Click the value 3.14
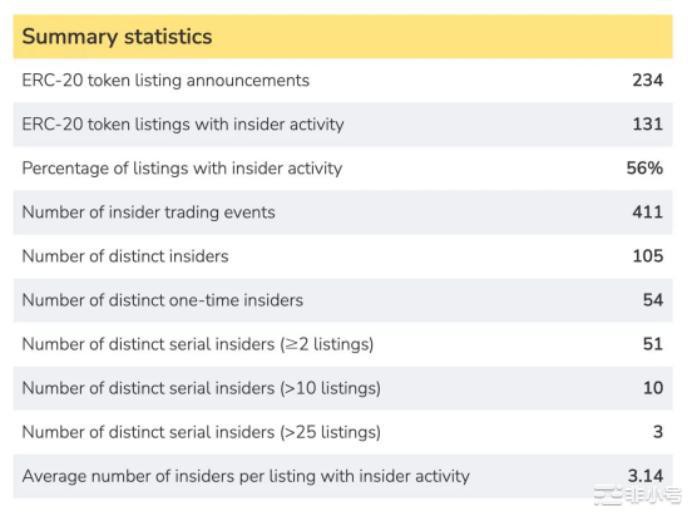690x514 pixels. point(645,476)
